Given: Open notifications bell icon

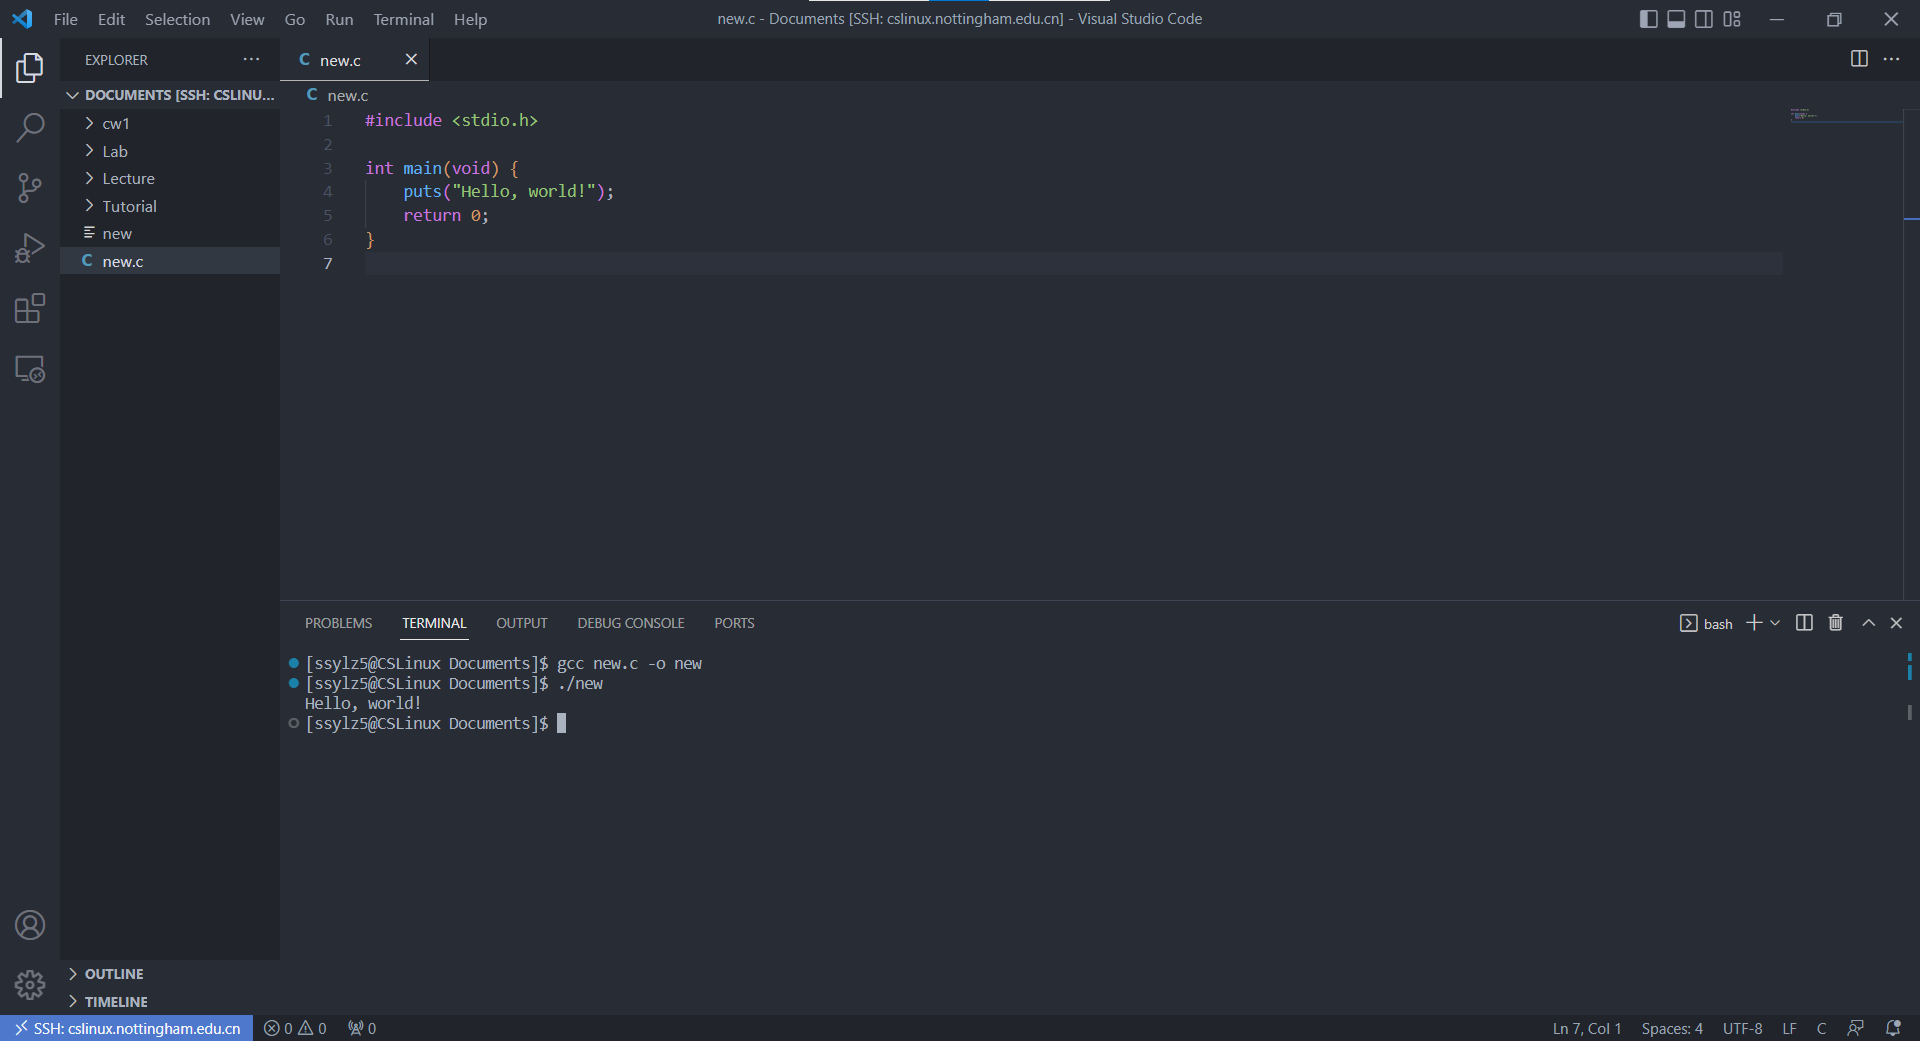Looking at the screenshot, I should pyautogui.click(x=1893, y=1028).
